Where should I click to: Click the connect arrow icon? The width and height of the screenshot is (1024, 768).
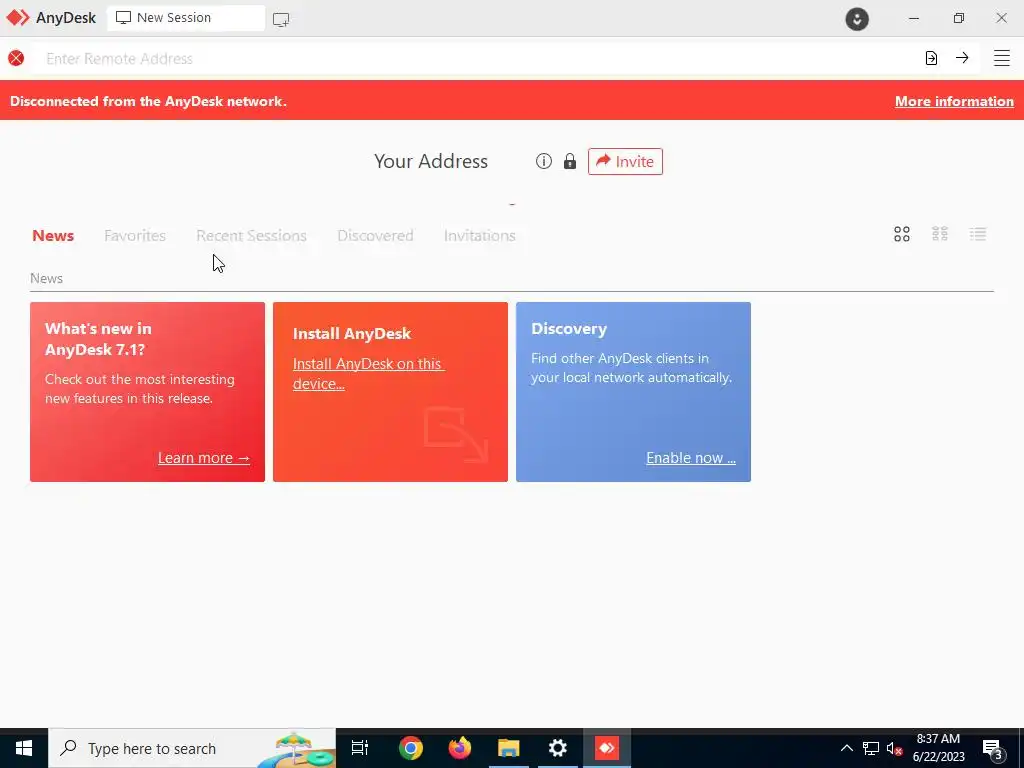[x=962, y=57]
